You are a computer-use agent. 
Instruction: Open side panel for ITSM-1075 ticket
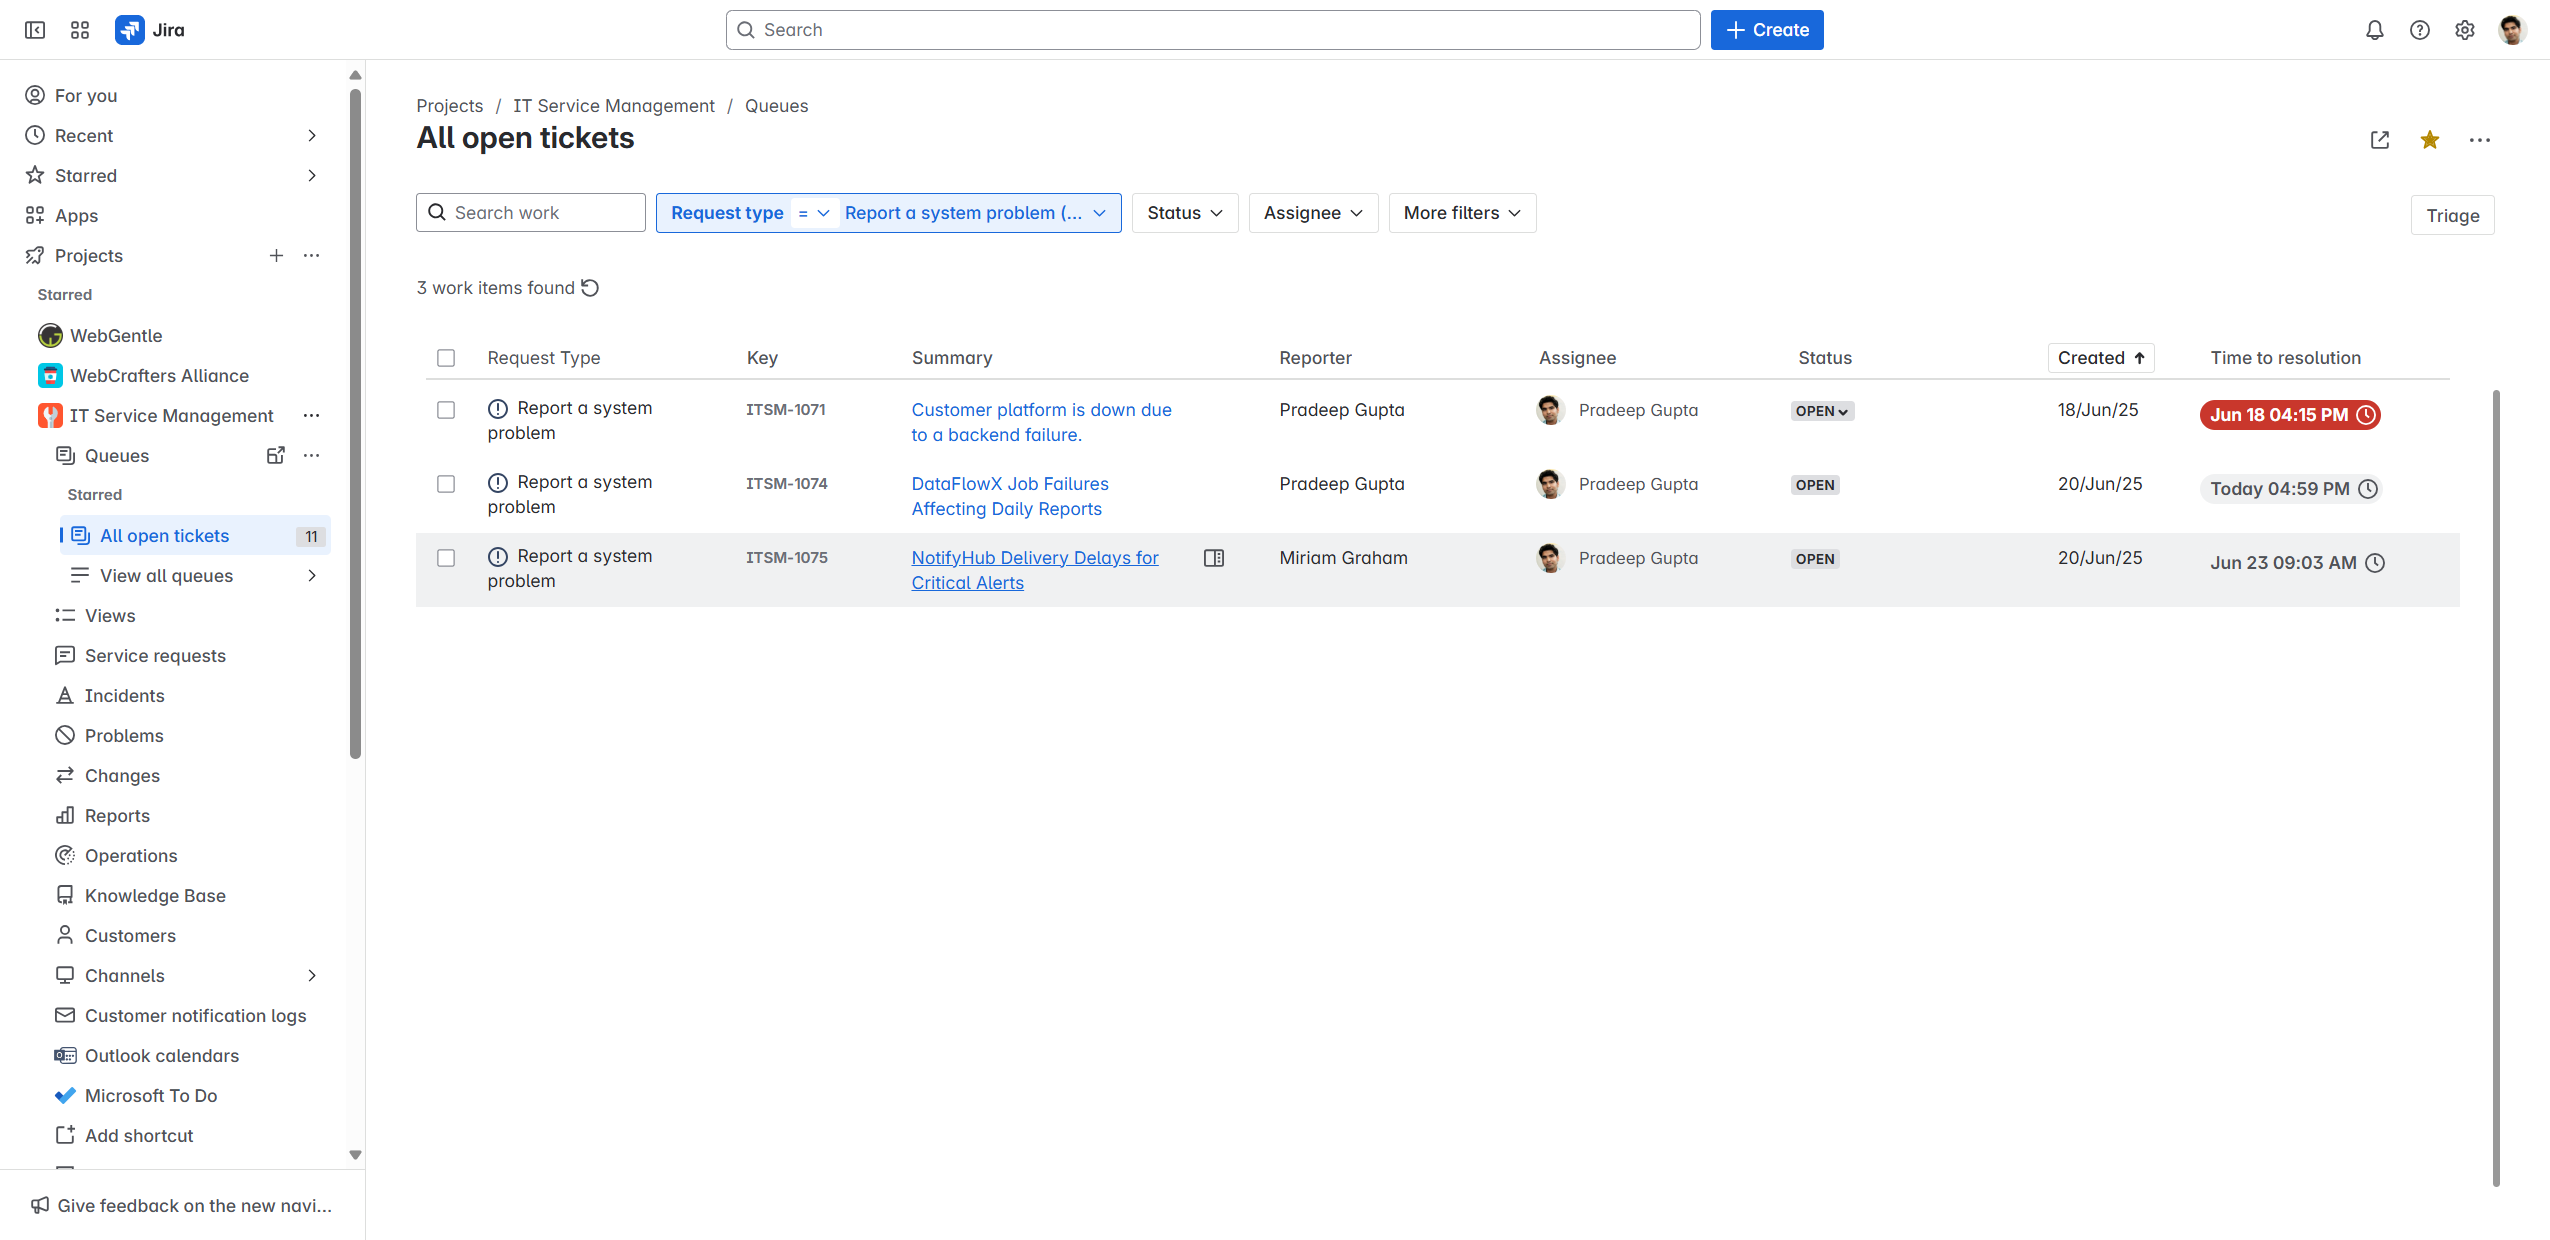[1213, 558]
